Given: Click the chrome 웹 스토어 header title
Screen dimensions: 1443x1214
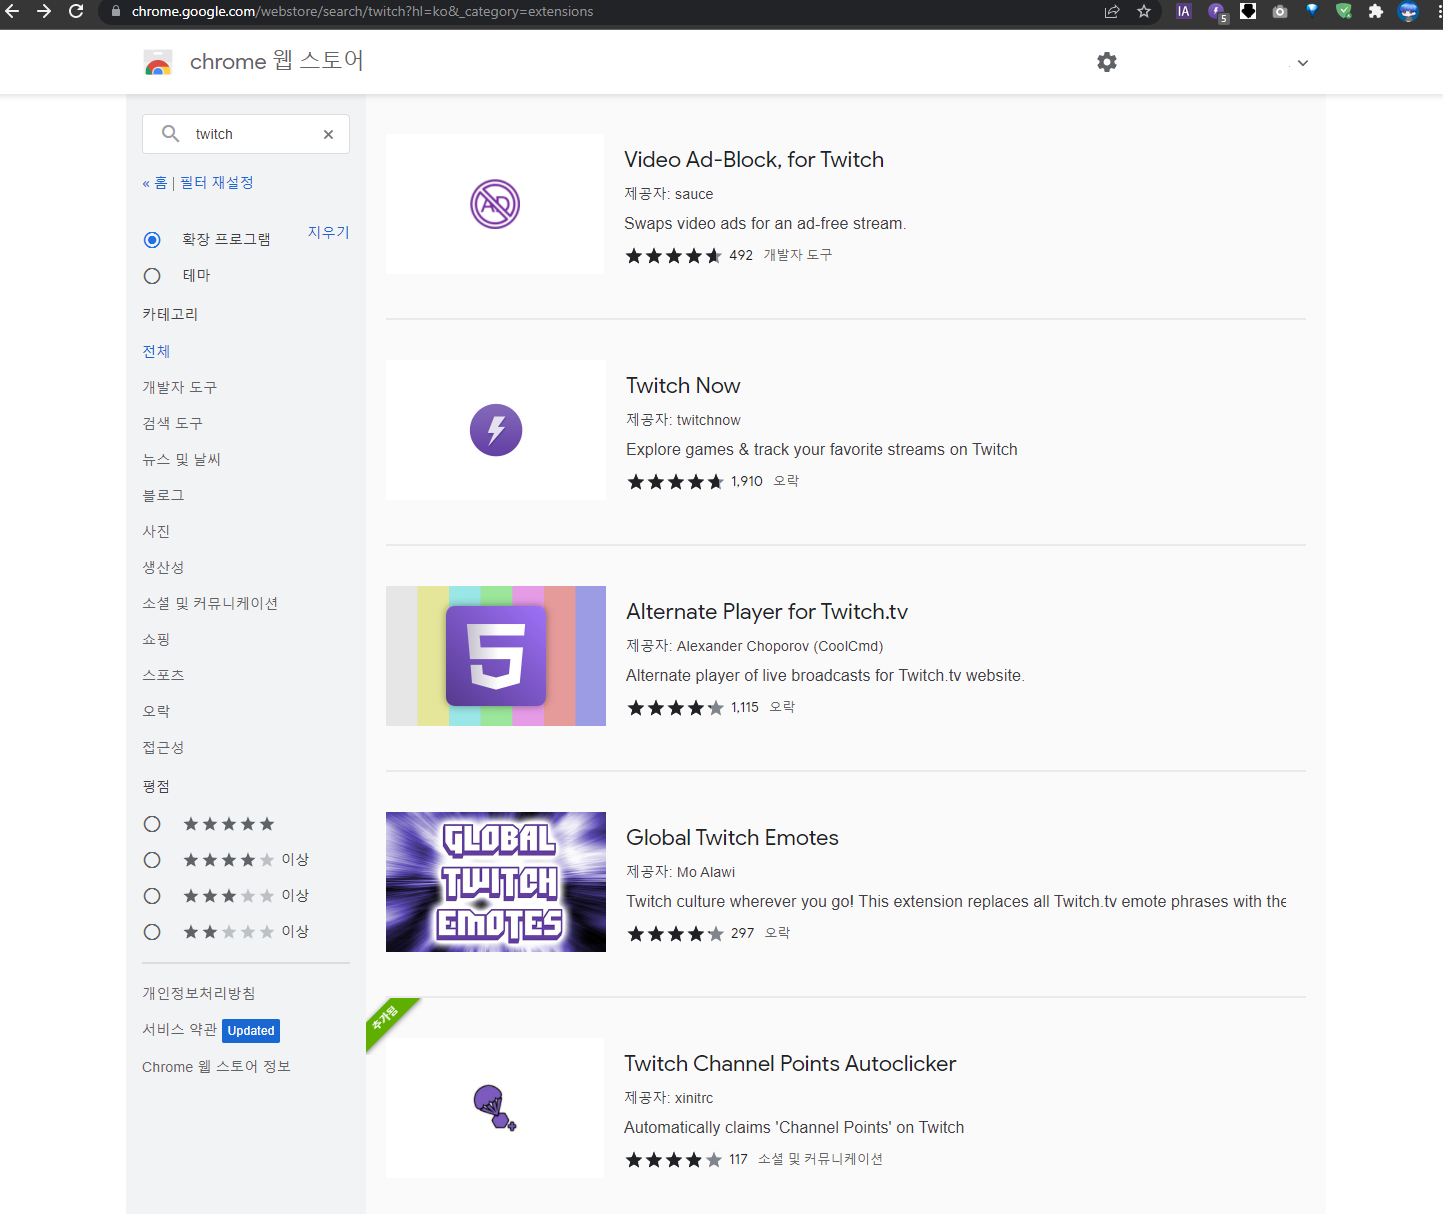Looking at the screenshot, I should pos(277,61).
